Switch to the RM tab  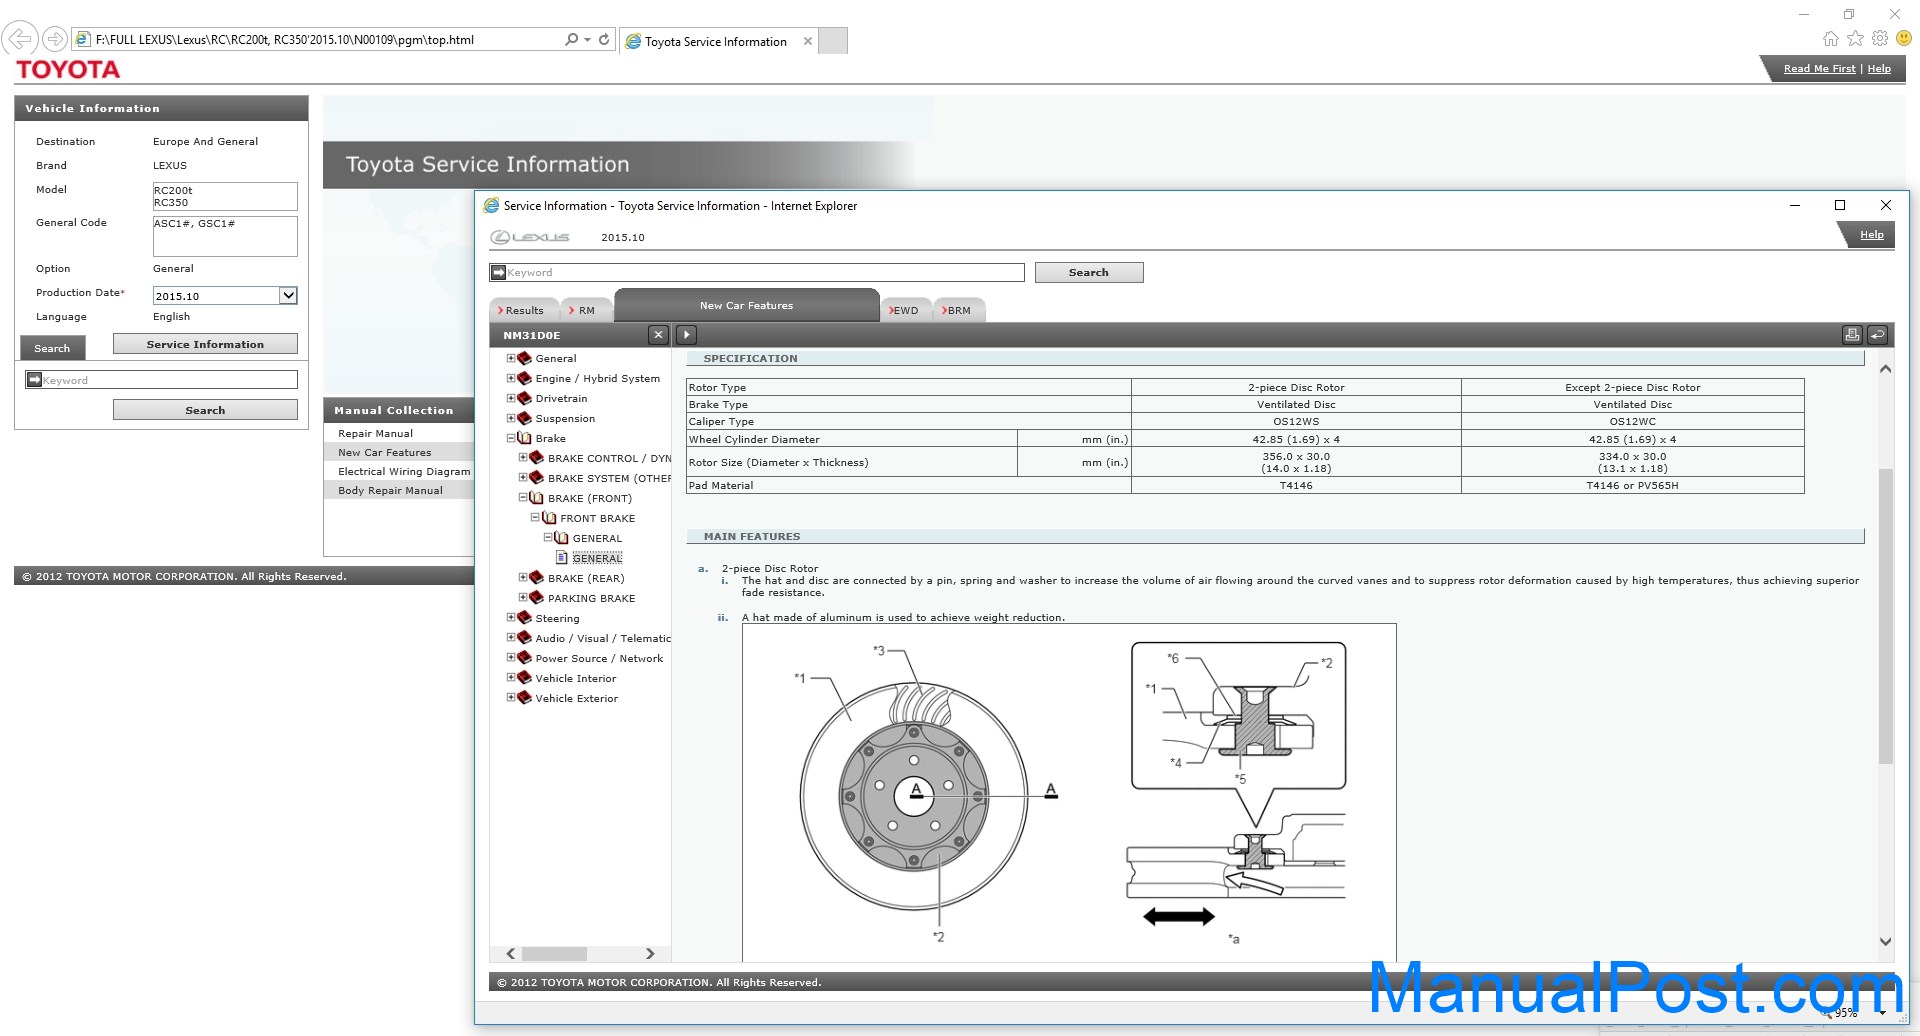pyautogui.click(x=585, y=310)
